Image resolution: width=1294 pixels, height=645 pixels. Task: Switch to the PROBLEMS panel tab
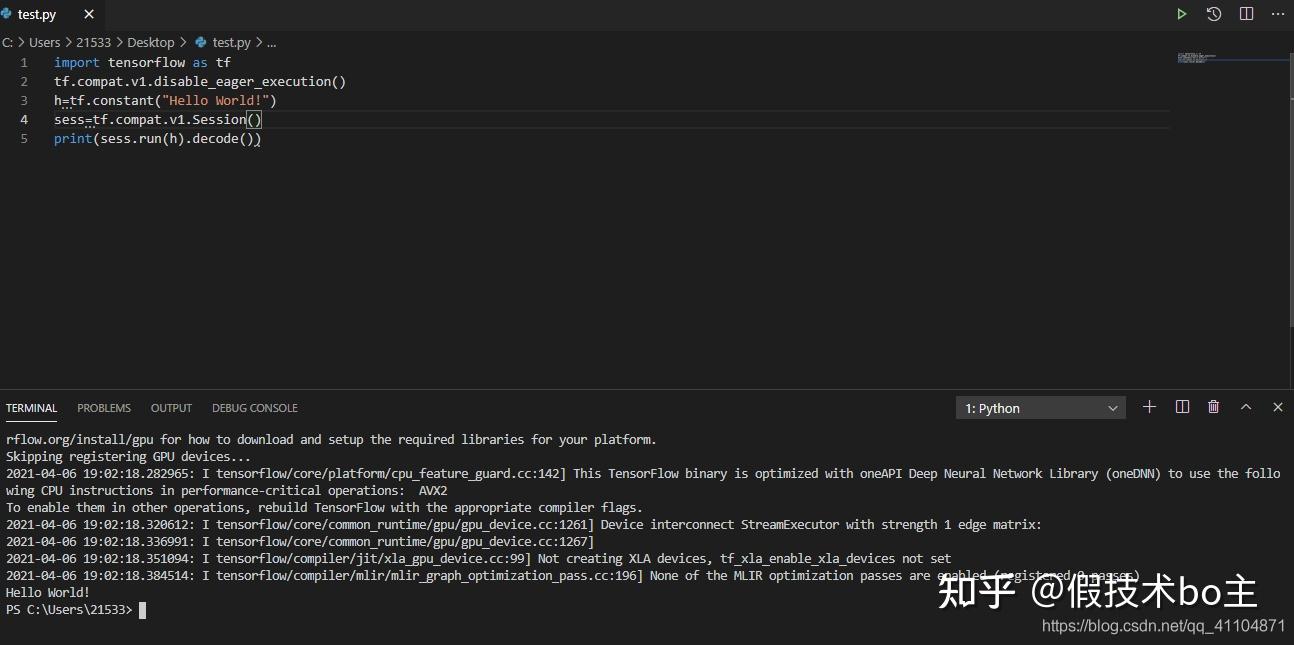104,408
